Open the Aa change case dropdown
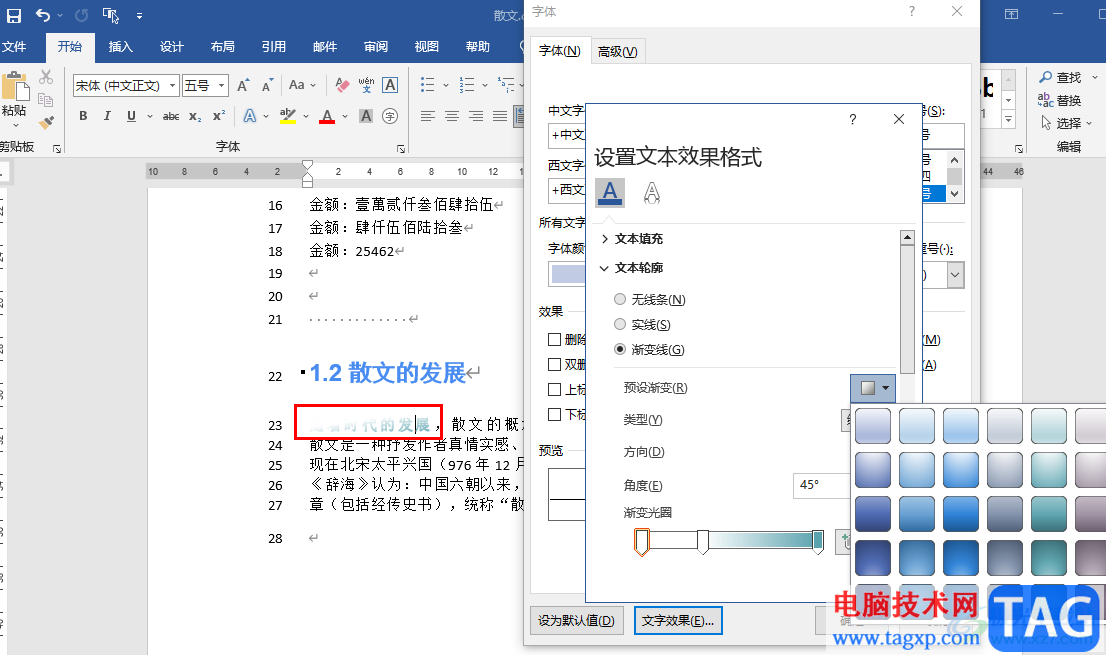This screenshot has height=655, width=1106. [x=303, y=85]
